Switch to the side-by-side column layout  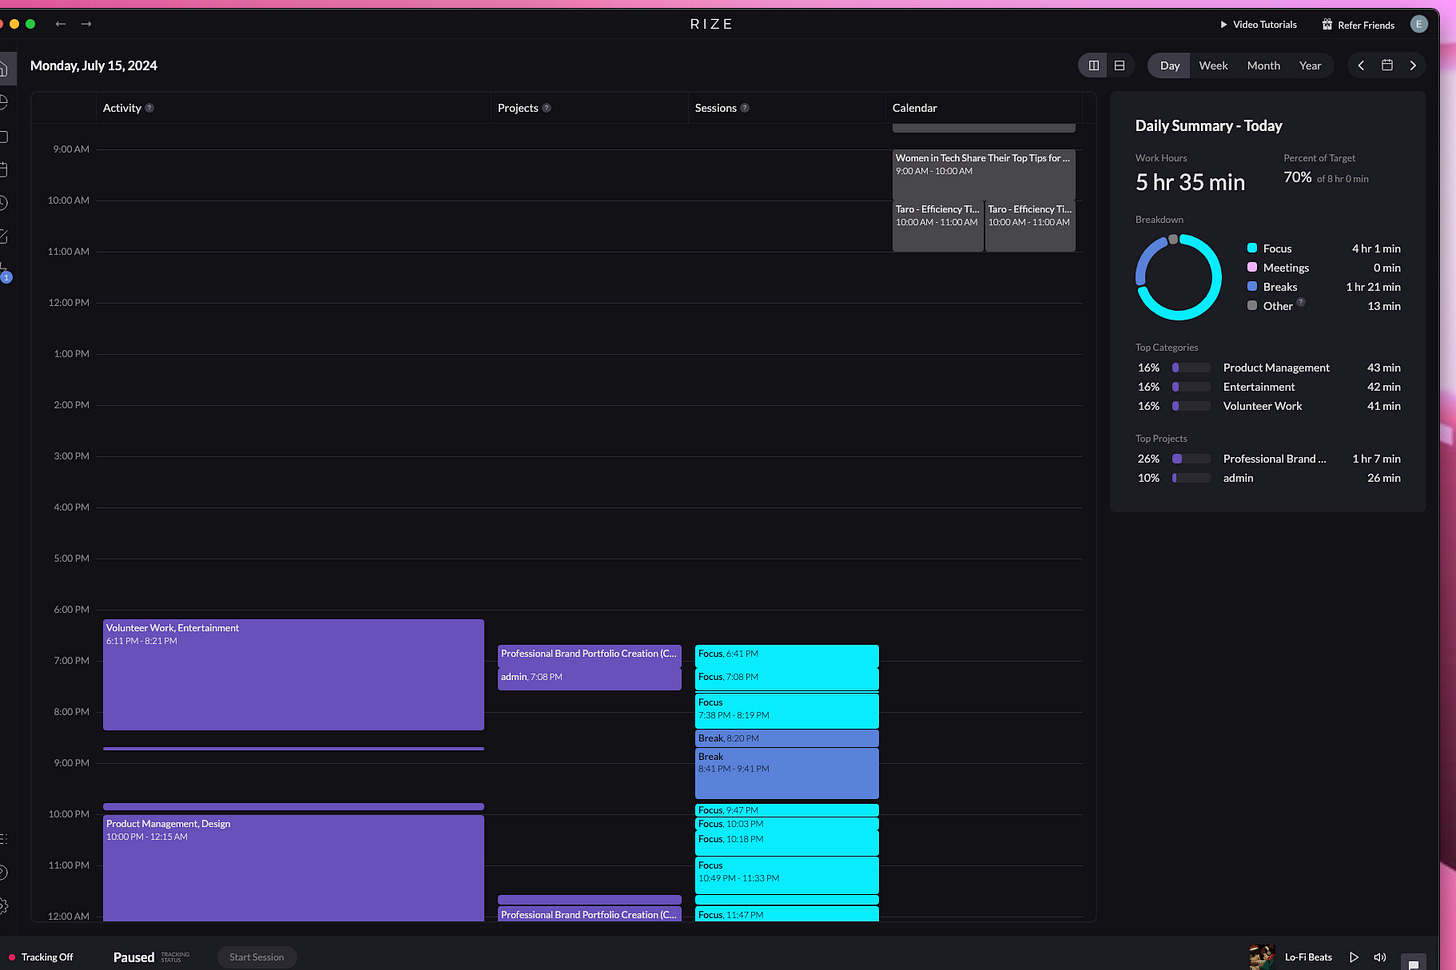click(x=1094, y=65)
